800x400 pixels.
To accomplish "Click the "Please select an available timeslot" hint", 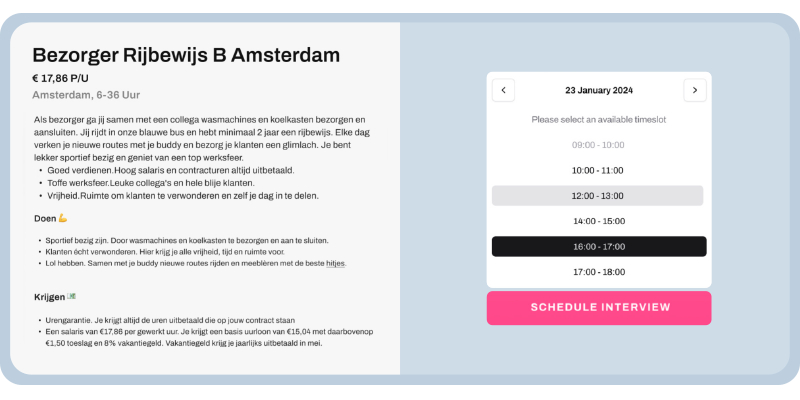I will pos(599,119).
